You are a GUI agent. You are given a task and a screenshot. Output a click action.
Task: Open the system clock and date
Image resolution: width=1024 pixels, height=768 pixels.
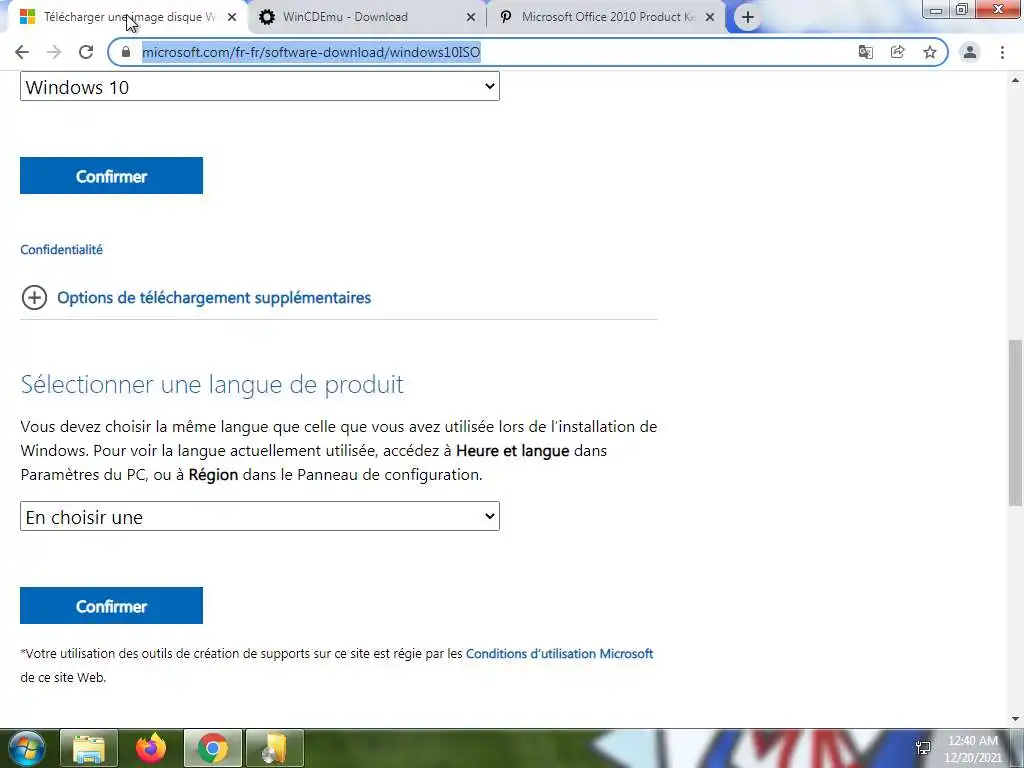[x=973, y=749]
